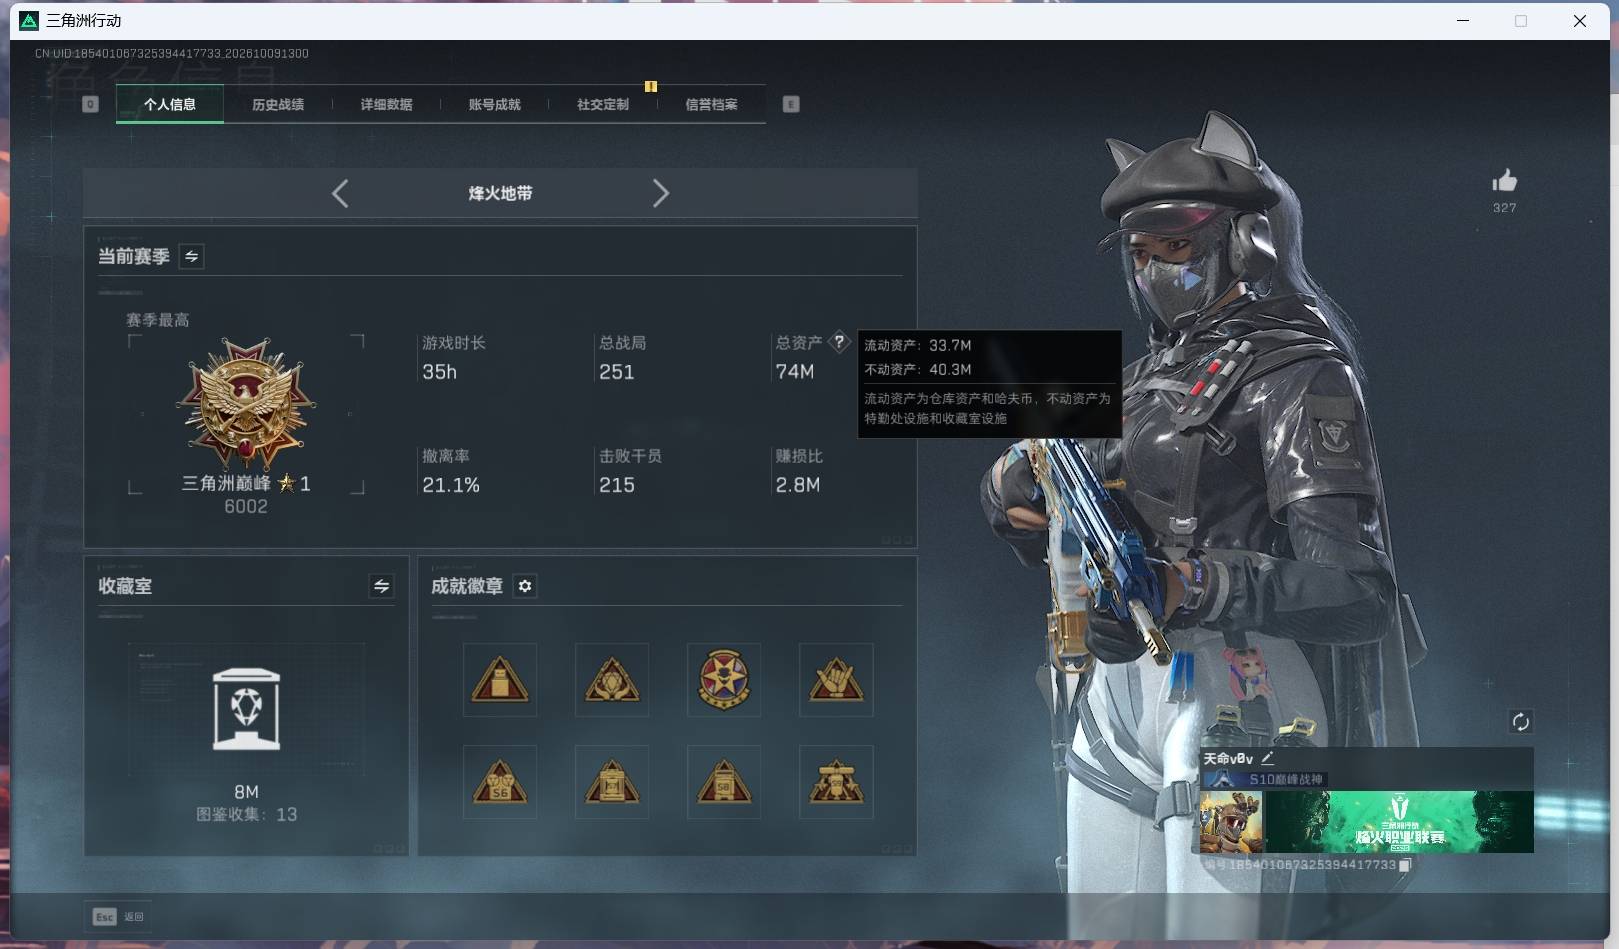The width and height of the screenshot is (1619, 949).
Task: Go to previous mode with left chevron
Action: pyautogui.click(x=340, y=193)
